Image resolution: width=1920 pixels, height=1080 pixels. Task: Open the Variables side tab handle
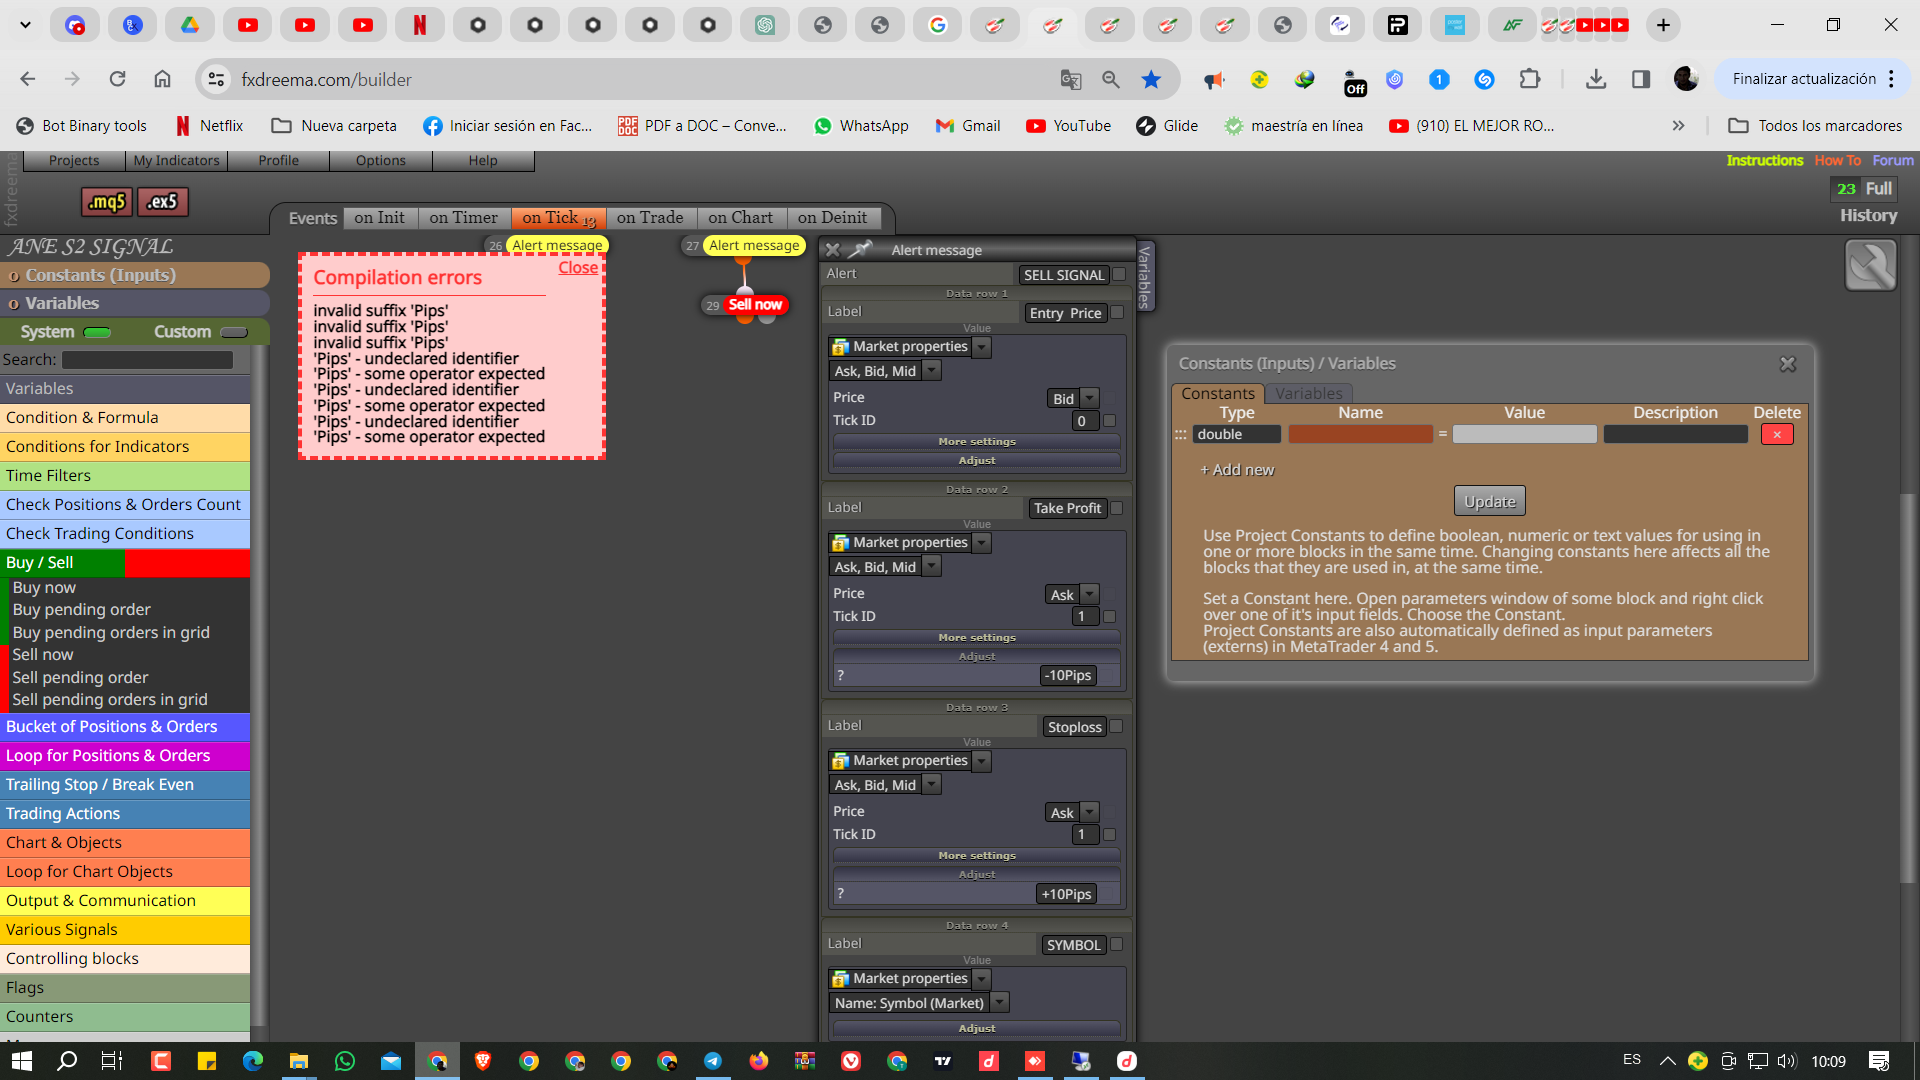1145,277
